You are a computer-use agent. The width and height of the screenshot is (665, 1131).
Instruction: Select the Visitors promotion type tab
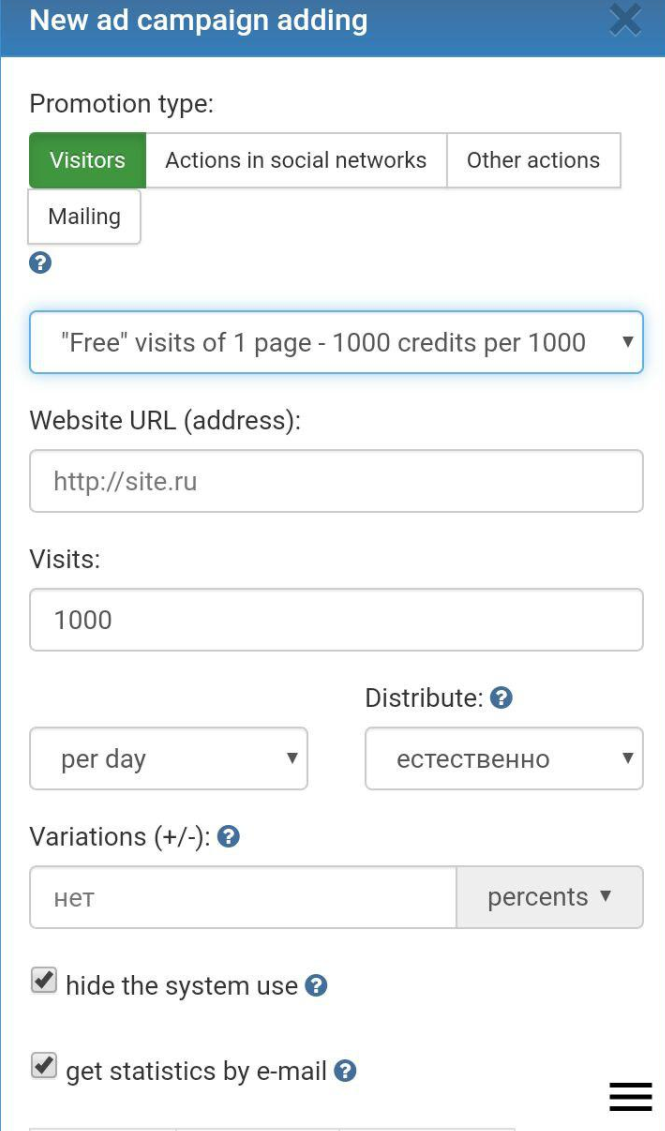coord(88,160)
